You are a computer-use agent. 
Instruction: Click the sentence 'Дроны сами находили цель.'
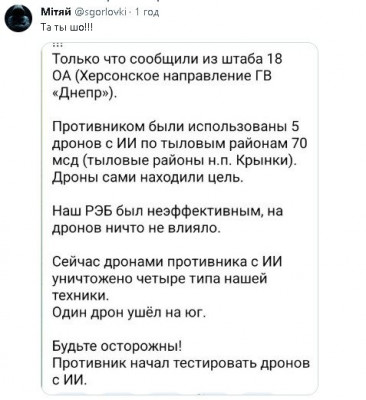(149, 178)
